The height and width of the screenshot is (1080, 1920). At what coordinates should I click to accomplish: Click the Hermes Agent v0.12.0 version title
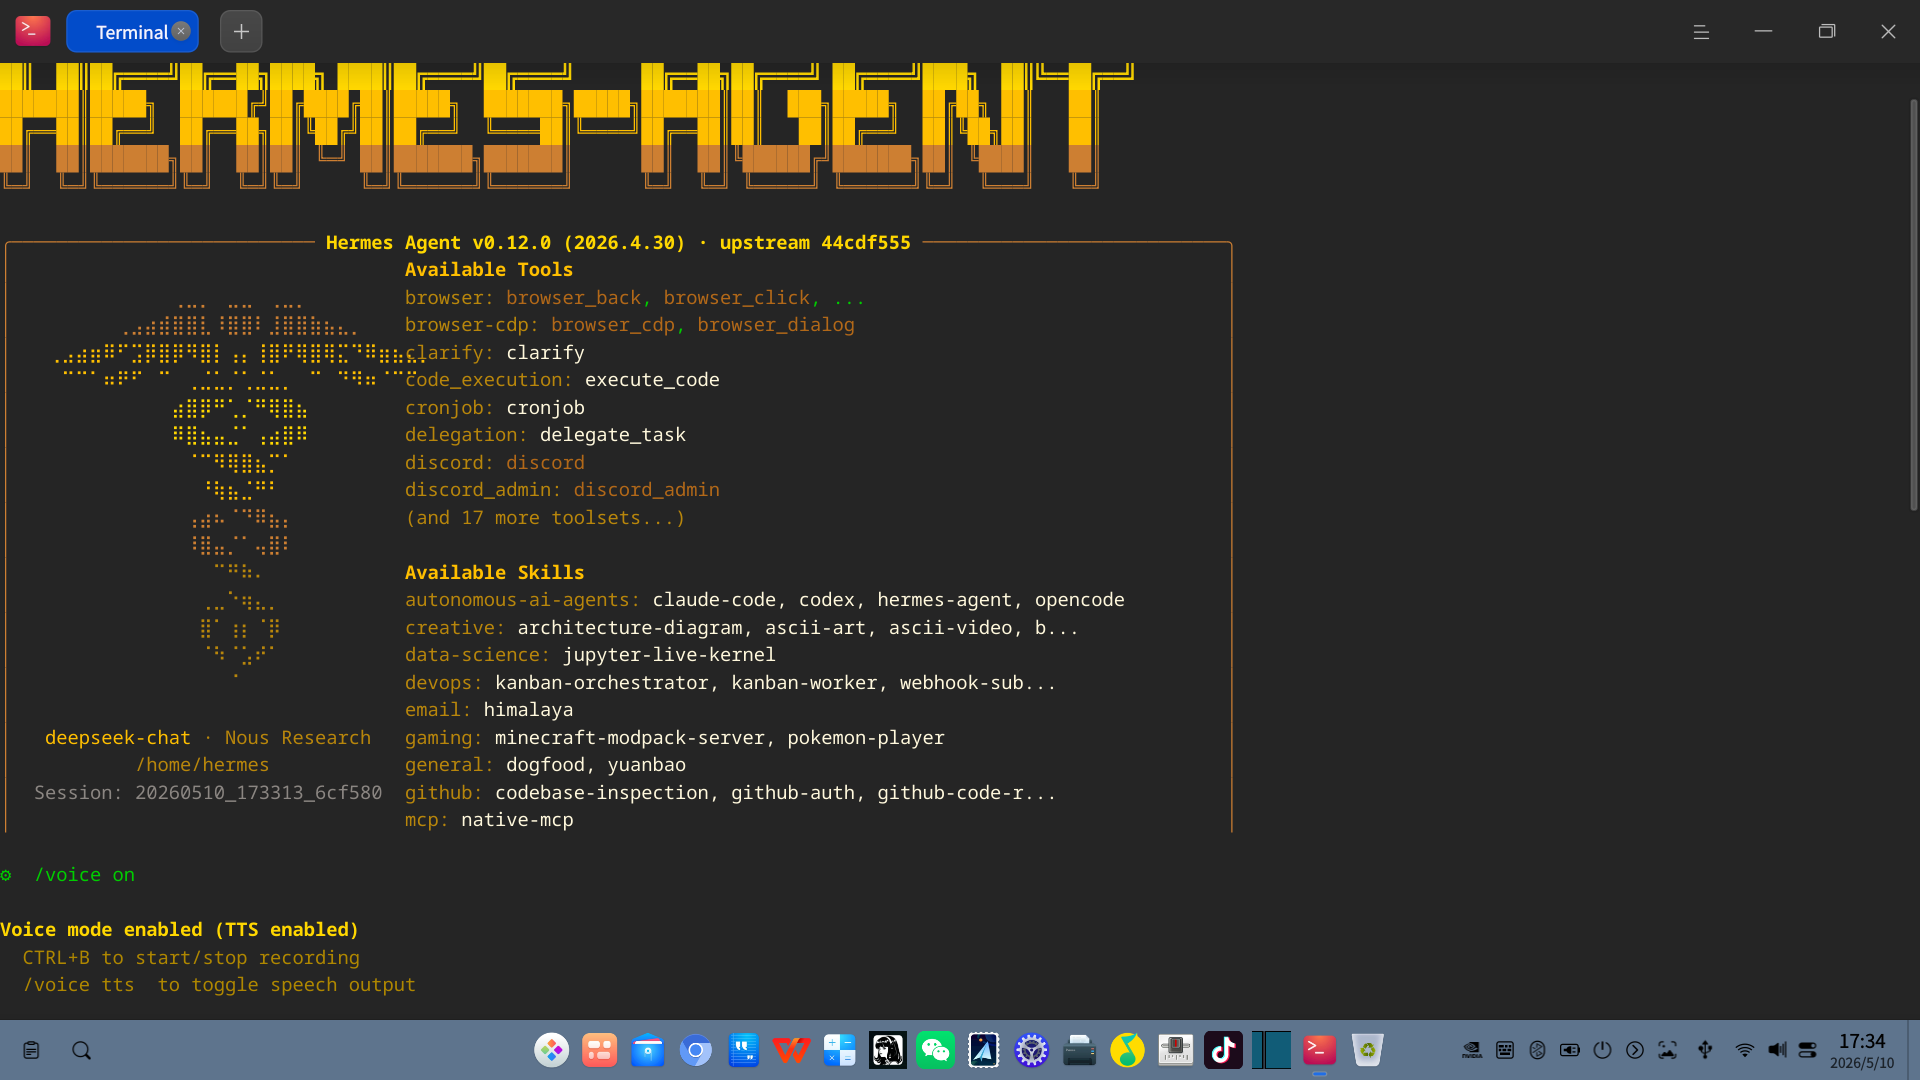[x=618, y=243]
